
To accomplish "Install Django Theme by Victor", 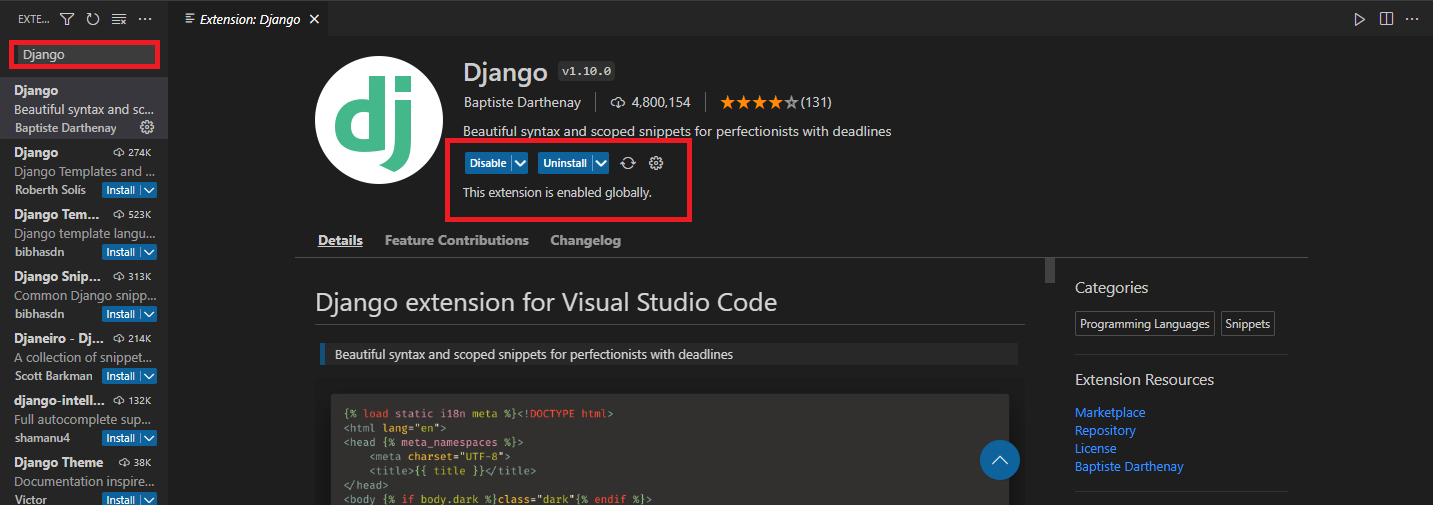I will 121,499.
